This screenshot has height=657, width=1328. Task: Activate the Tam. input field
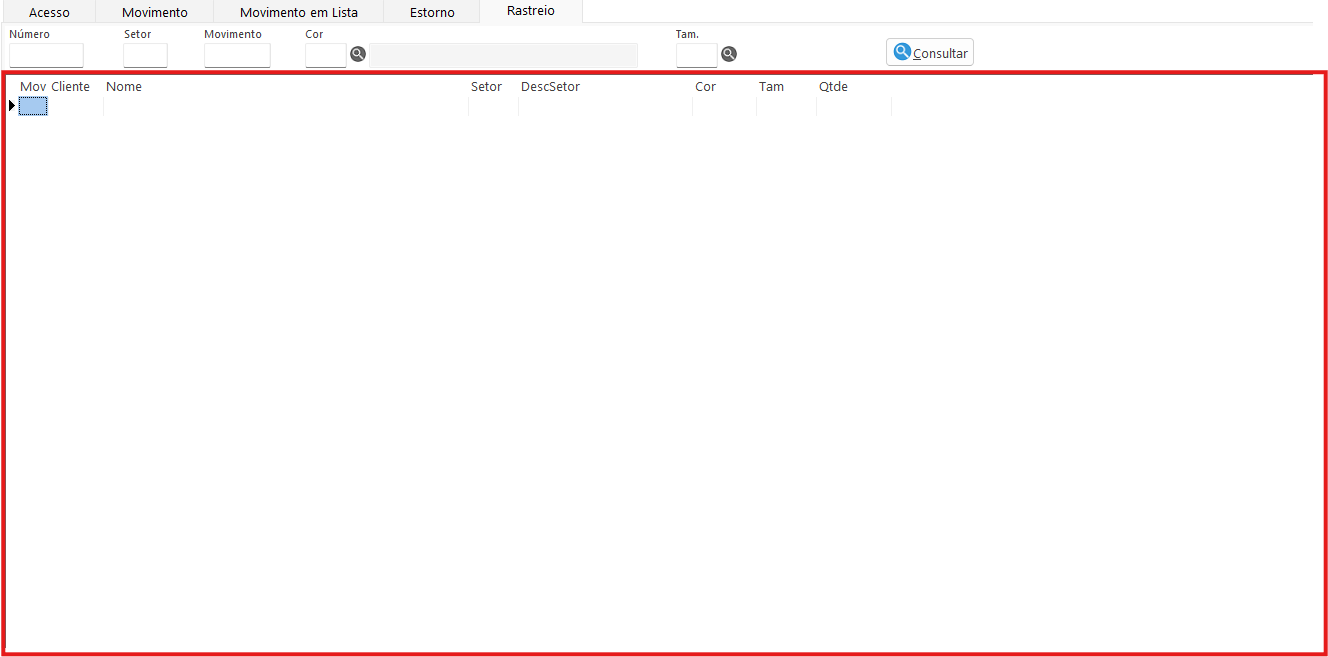tap(696, 56)
